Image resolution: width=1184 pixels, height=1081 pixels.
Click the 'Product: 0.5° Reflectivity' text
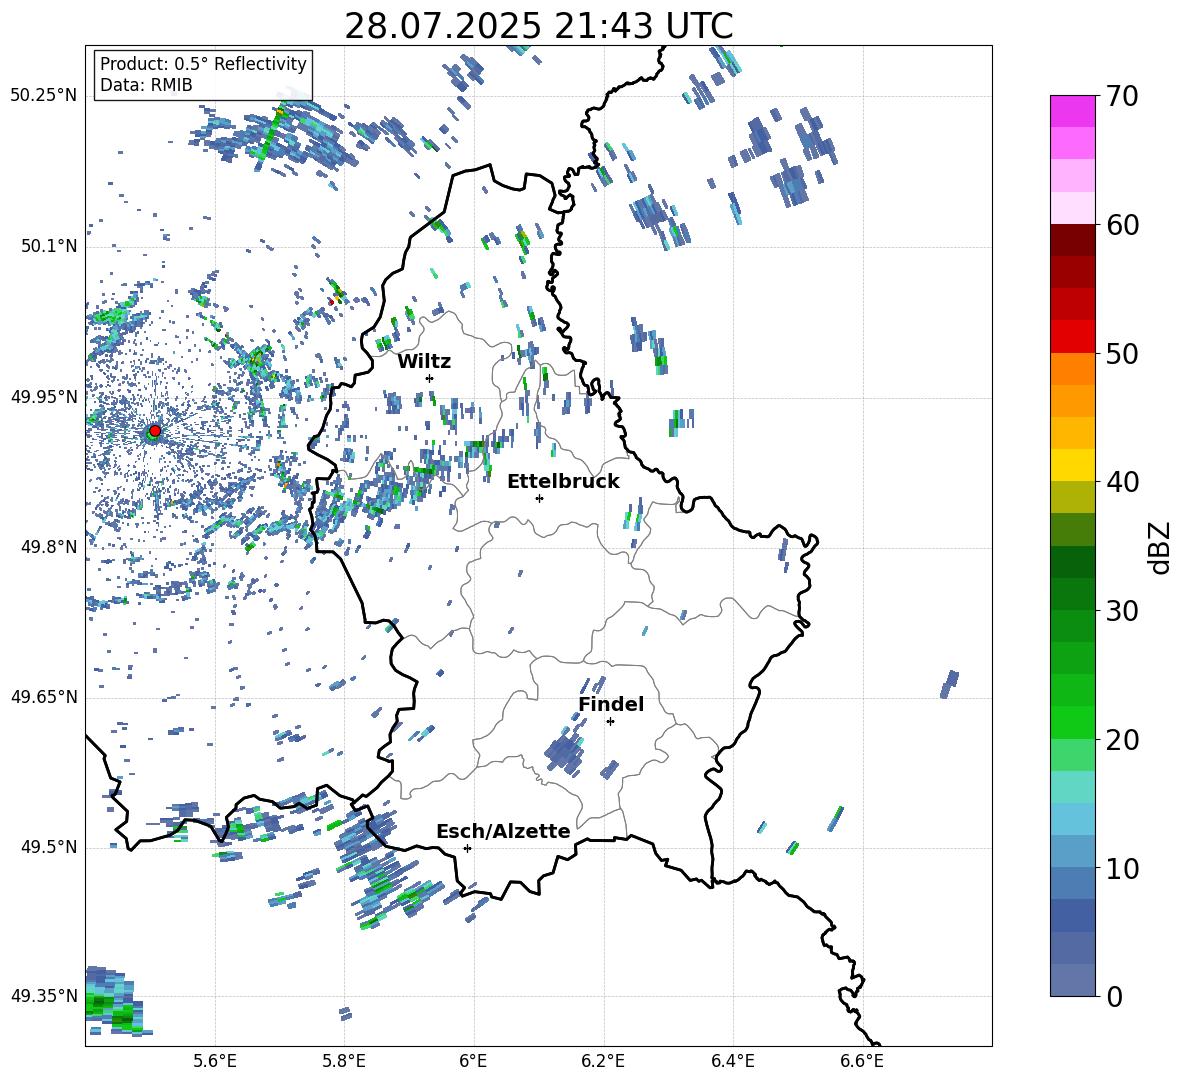point(203,63)
